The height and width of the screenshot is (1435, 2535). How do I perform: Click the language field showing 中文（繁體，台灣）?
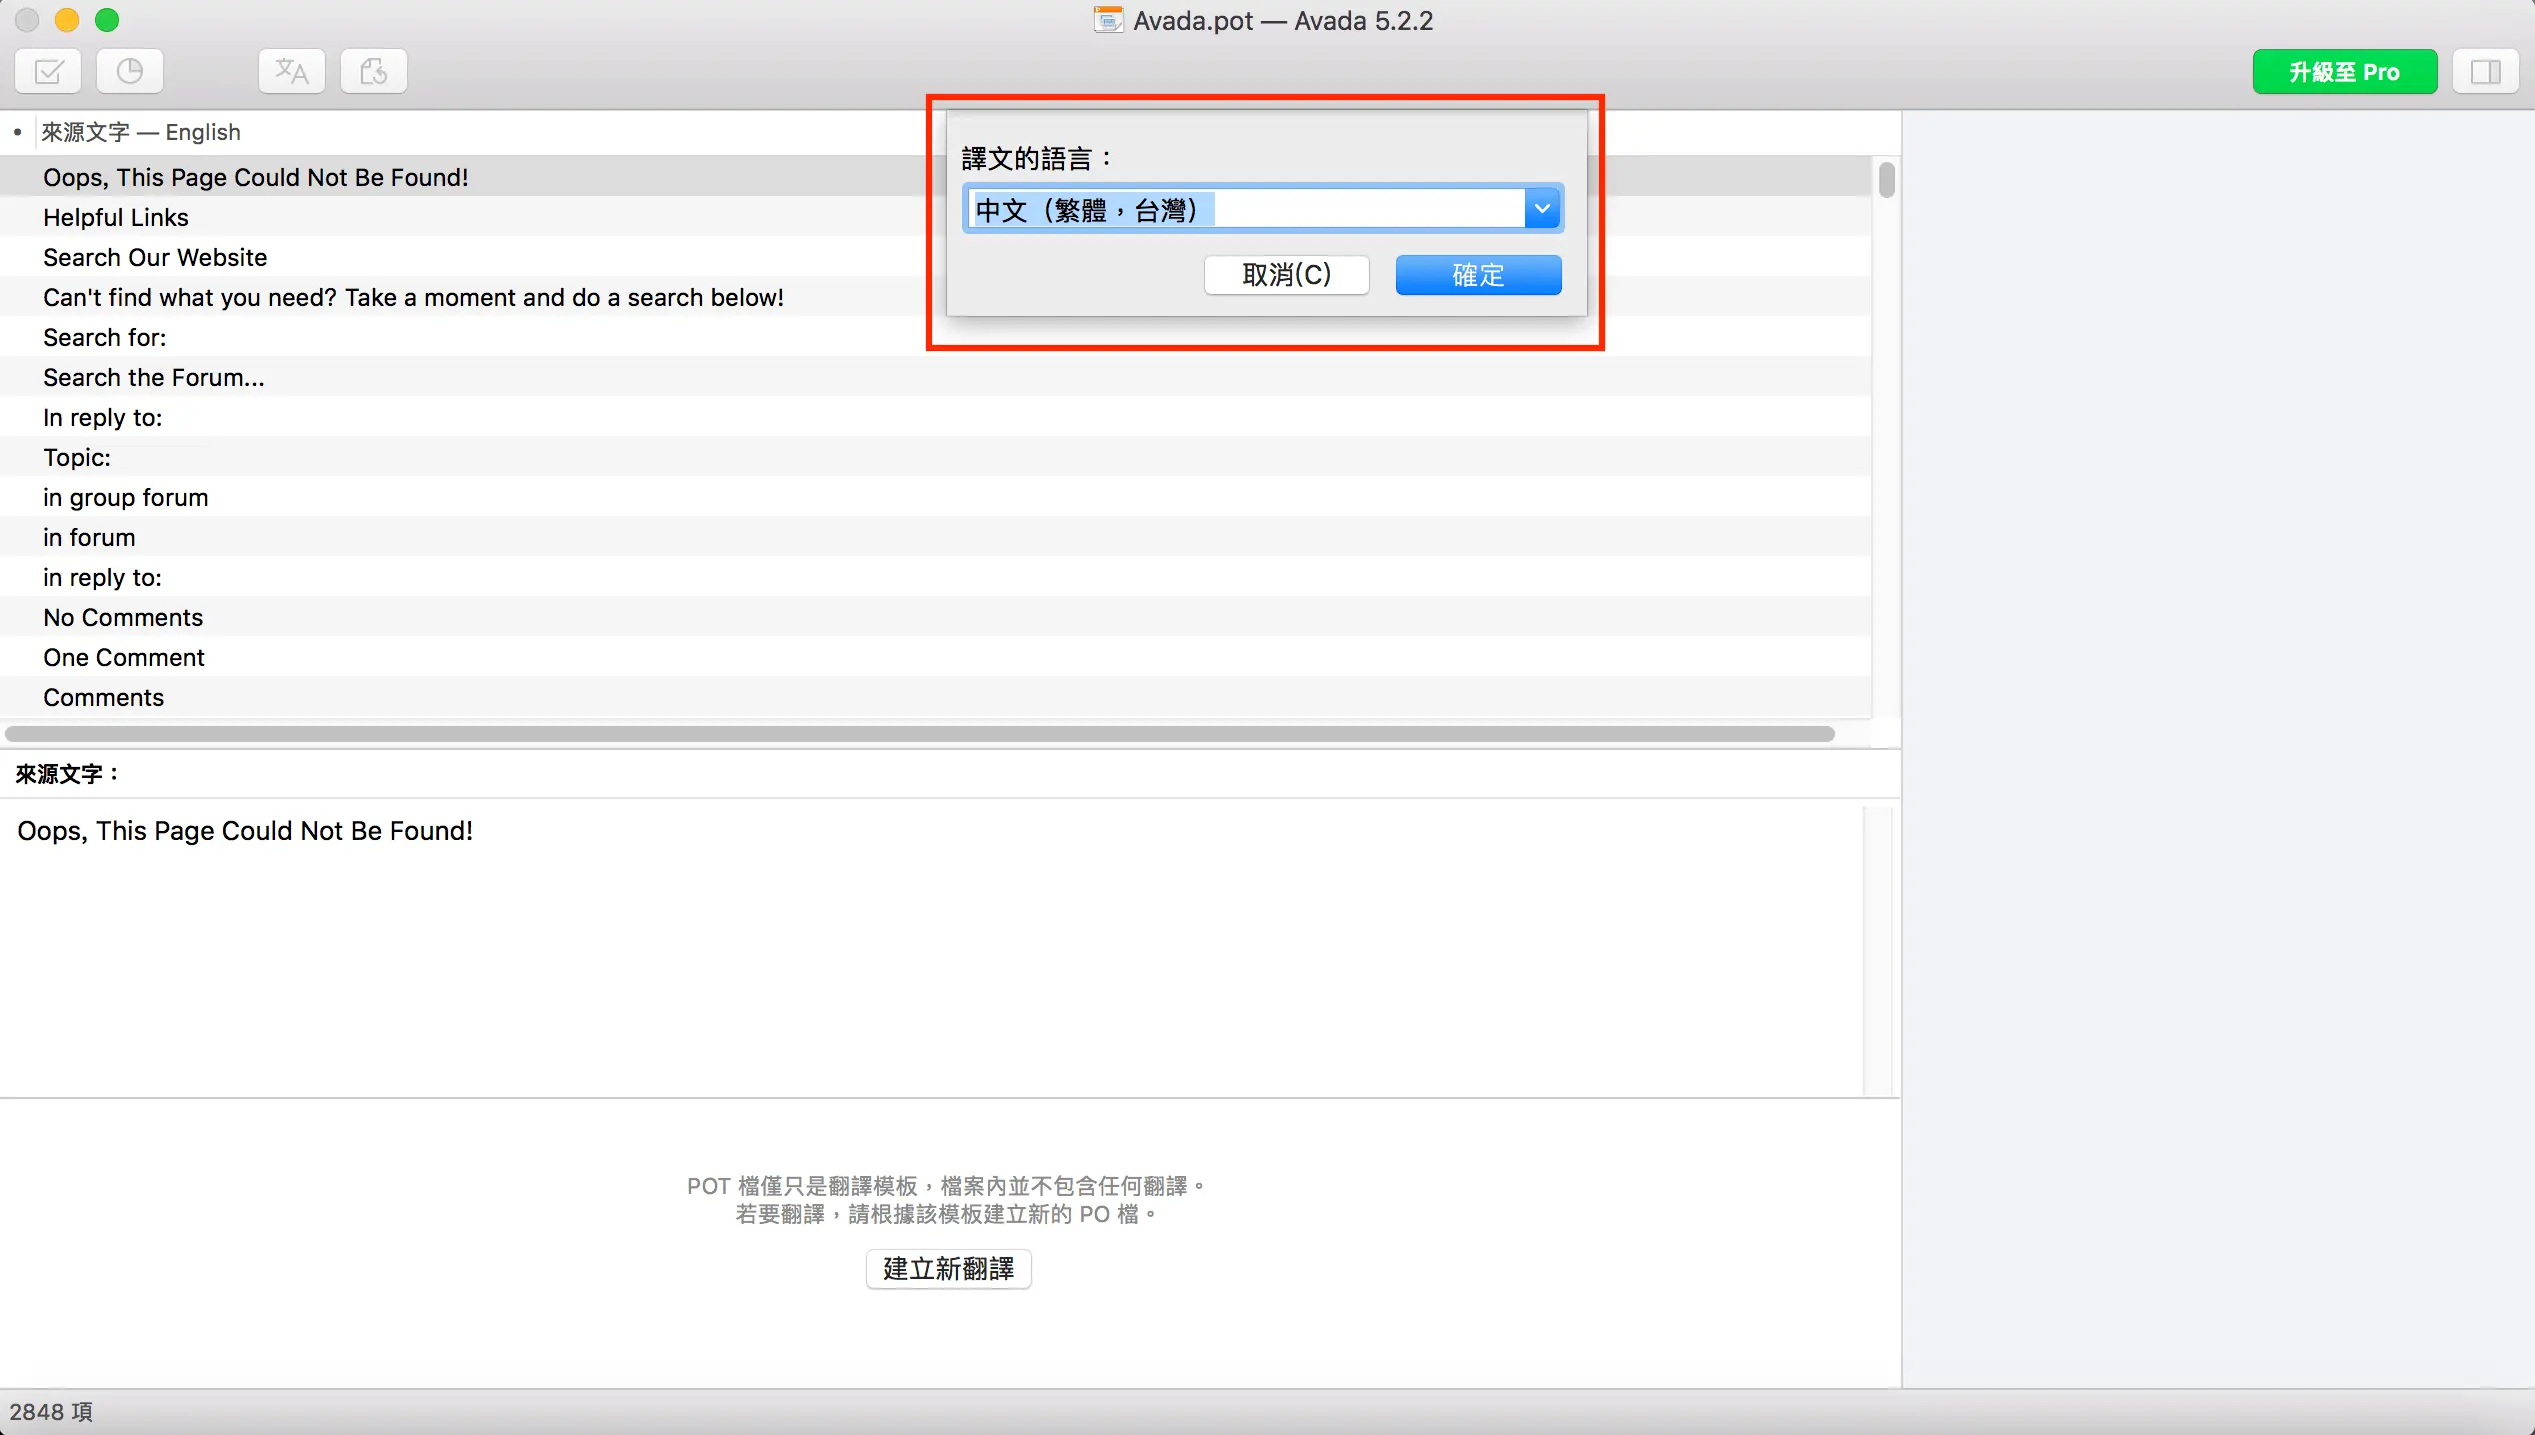[1245, 209]
